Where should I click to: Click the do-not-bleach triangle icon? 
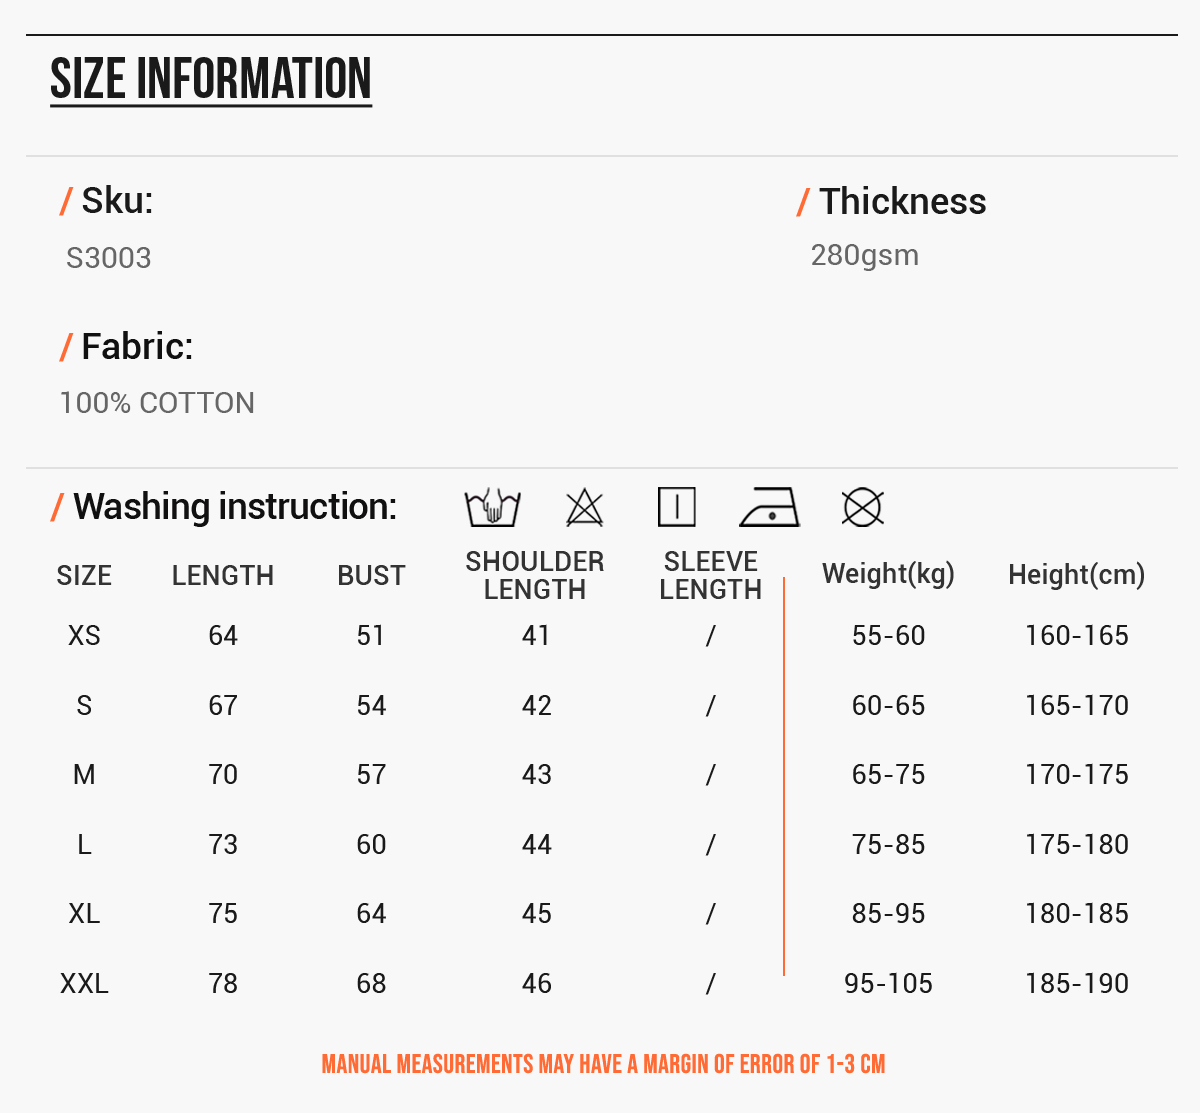coord(585,507)
